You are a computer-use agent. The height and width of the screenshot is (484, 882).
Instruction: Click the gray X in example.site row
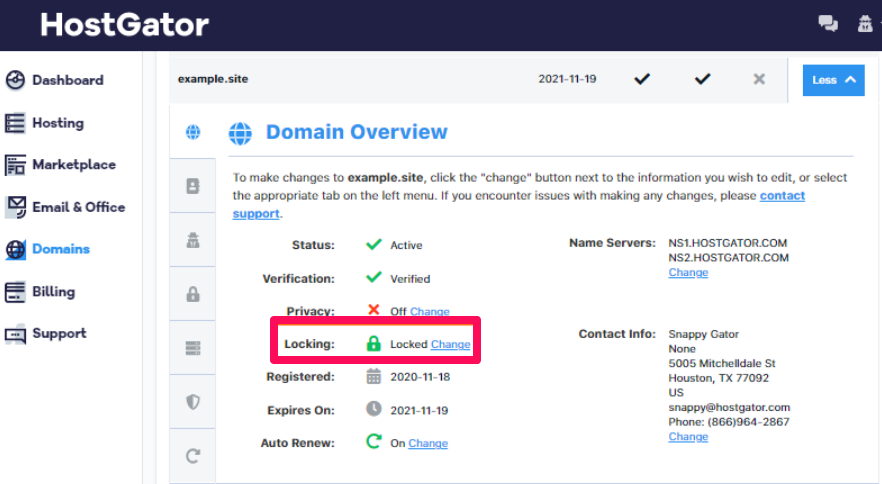pyautogui.click(x=759, y=79)
